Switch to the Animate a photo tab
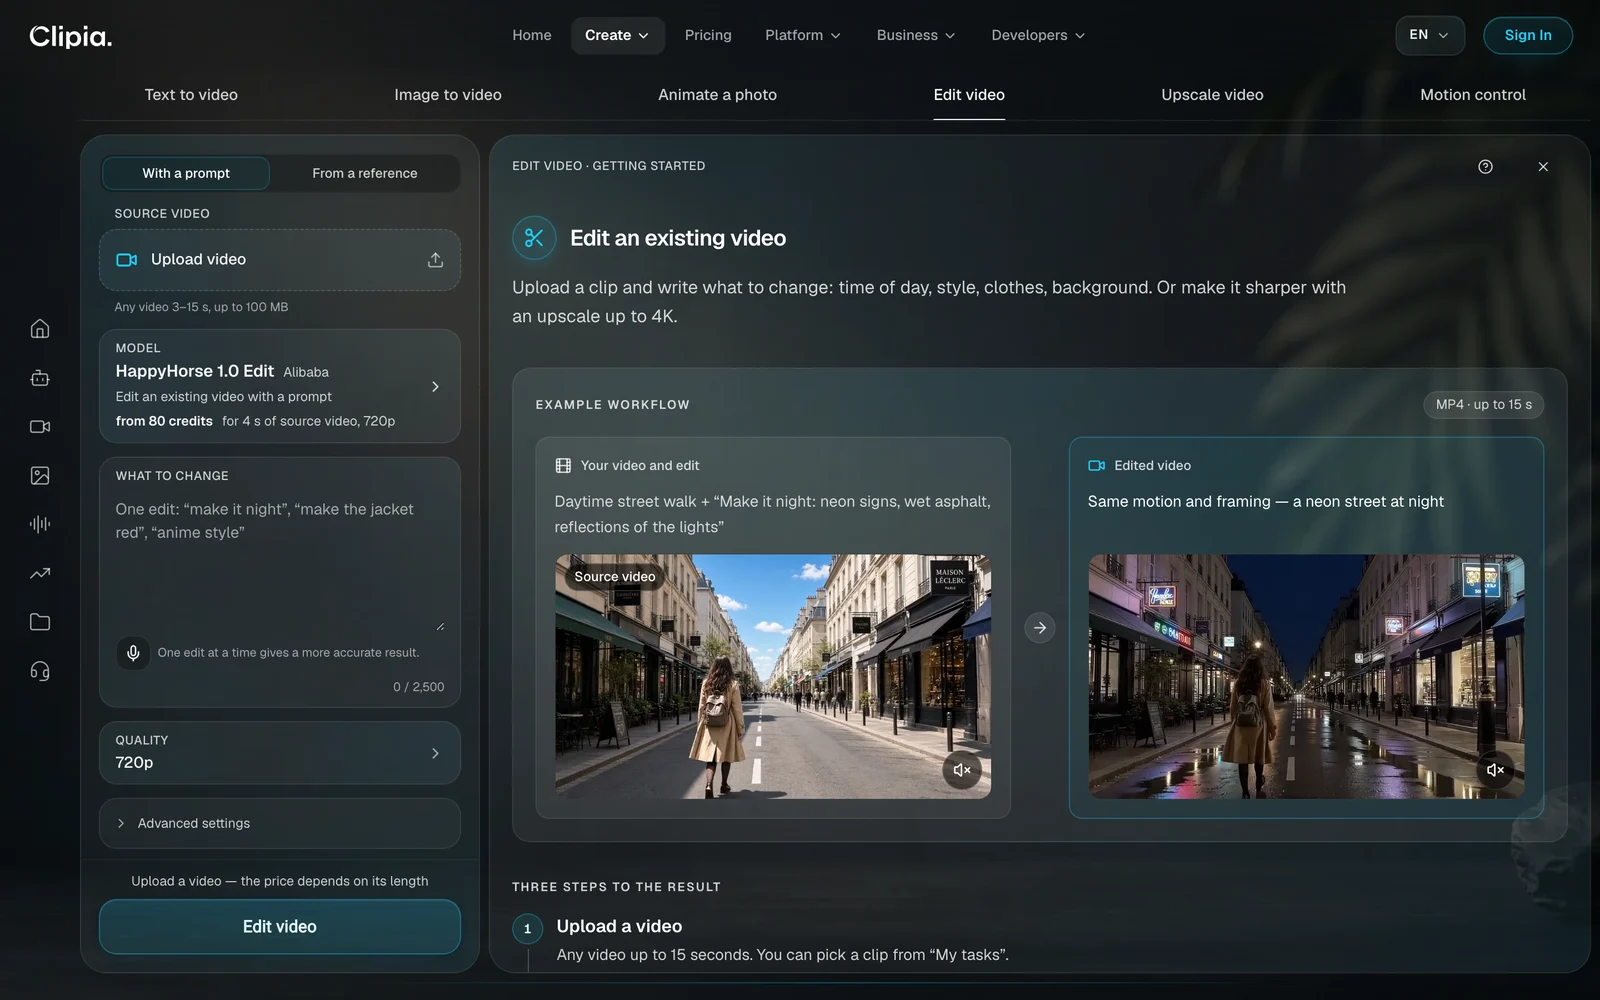The width and height of the screenshot is (1600, 1000). click(x=717, y=95)
